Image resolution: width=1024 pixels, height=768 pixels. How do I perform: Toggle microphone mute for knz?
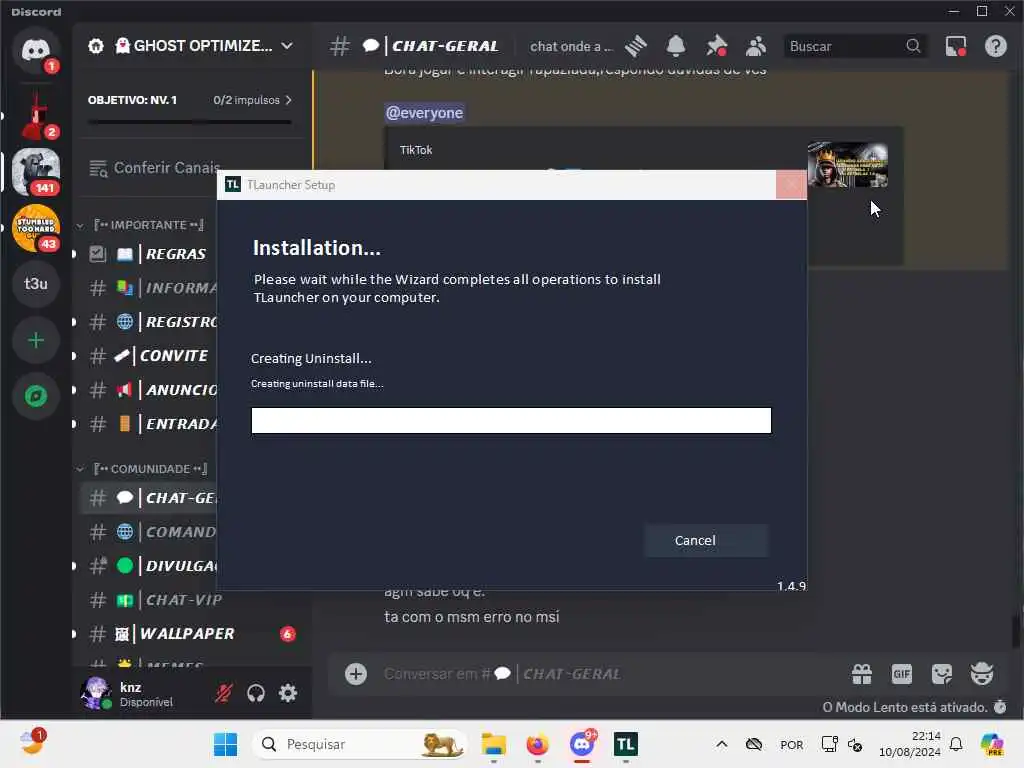point(224,693)
